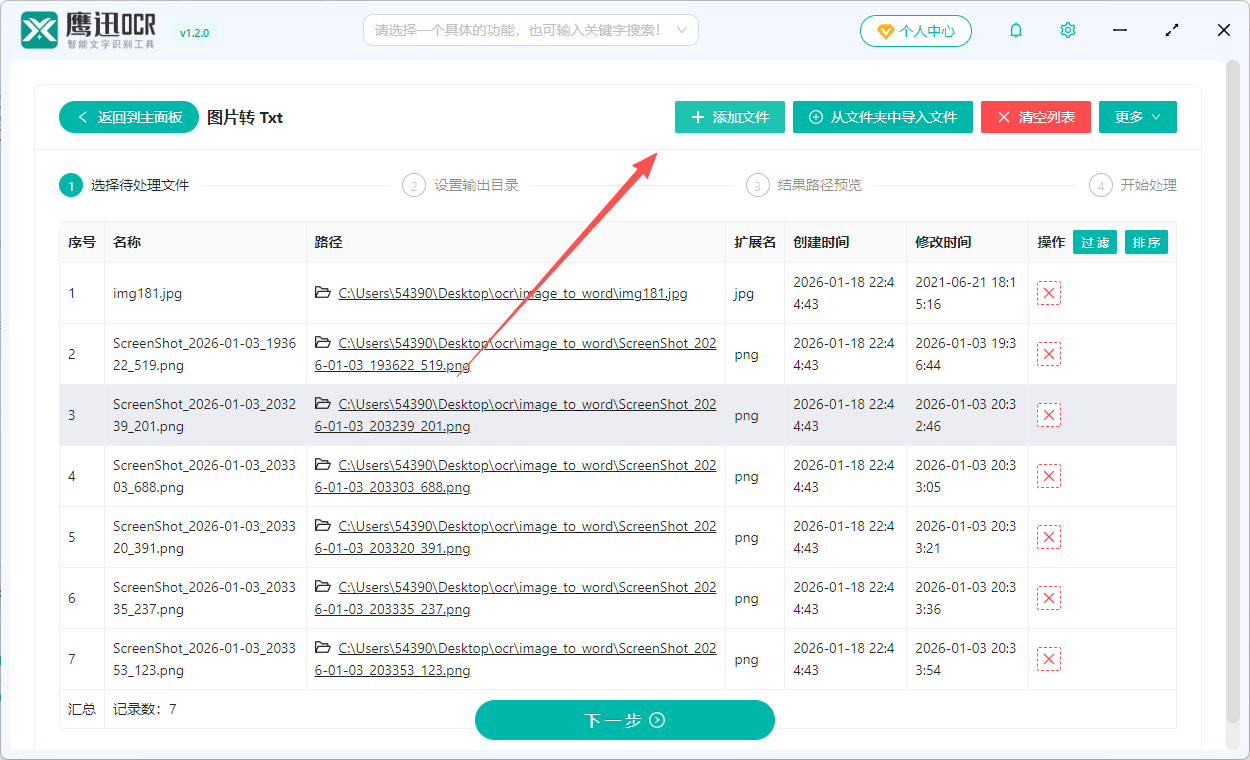This screenshot has height=760, width=1250.
Task: Open the 过滤 filter control
Action: pyautogui.click(x=1094, y=242)
